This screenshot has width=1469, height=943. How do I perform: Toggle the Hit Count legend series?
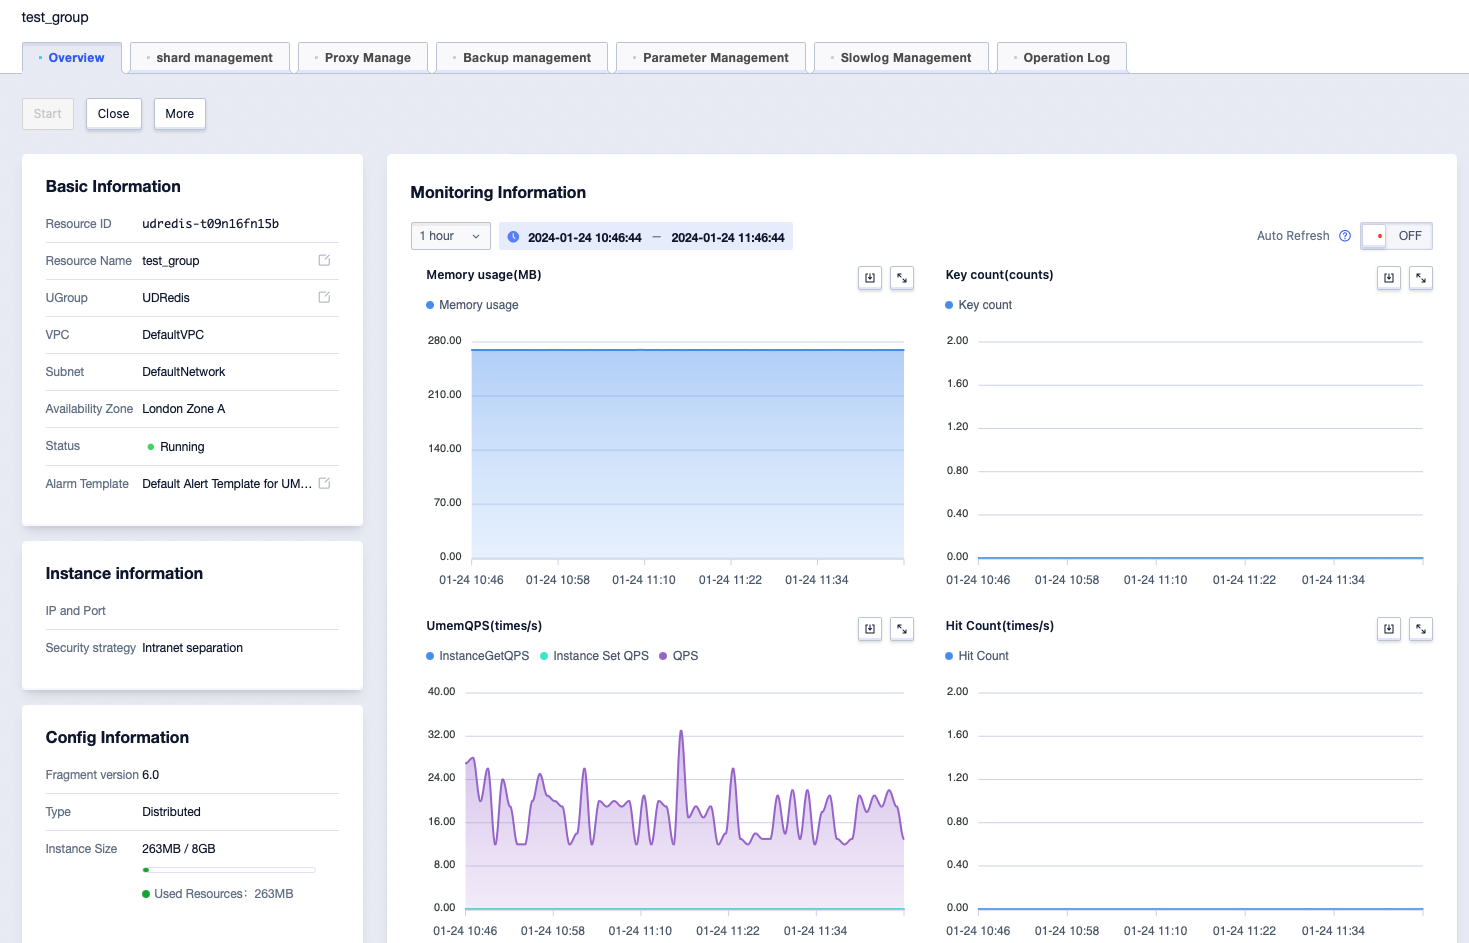click(977, 656)
